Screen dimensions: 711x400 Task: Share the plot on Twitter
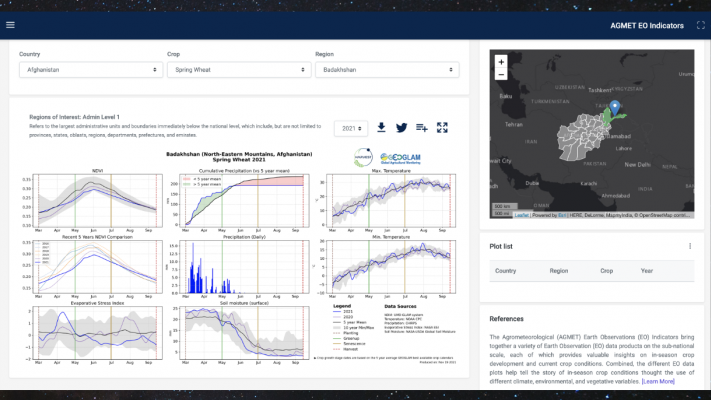401,128
